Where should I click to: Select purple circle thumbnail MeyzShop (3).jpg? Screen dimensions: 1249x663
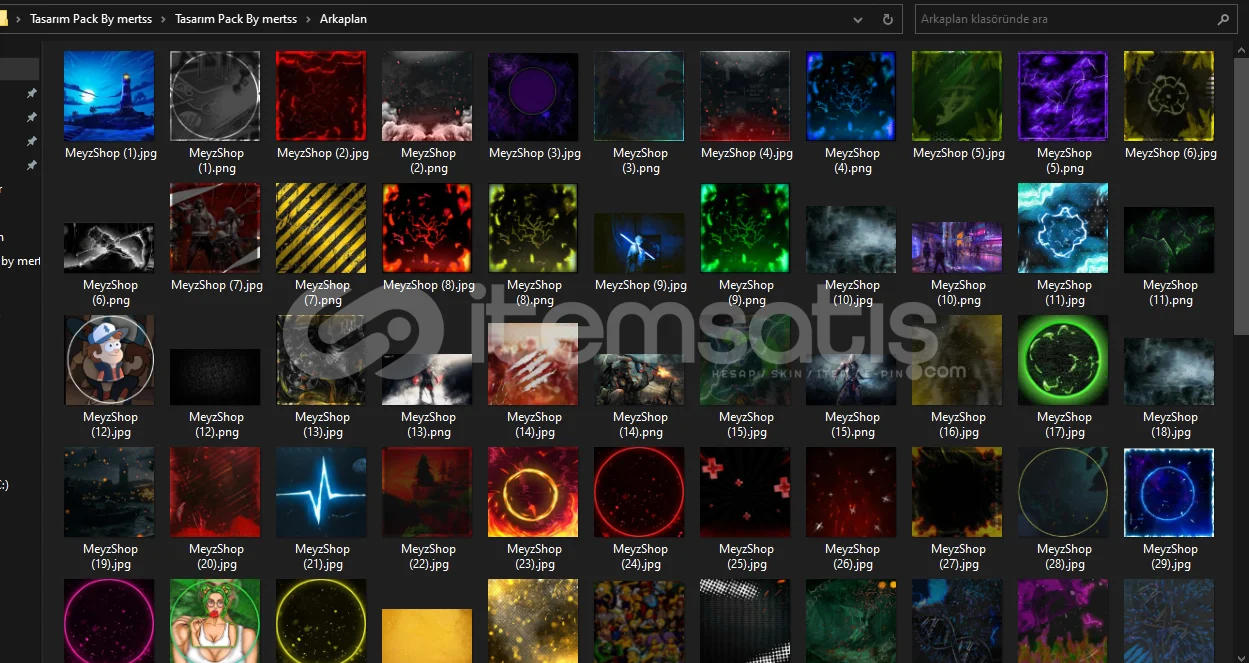(x=533, y=97)
